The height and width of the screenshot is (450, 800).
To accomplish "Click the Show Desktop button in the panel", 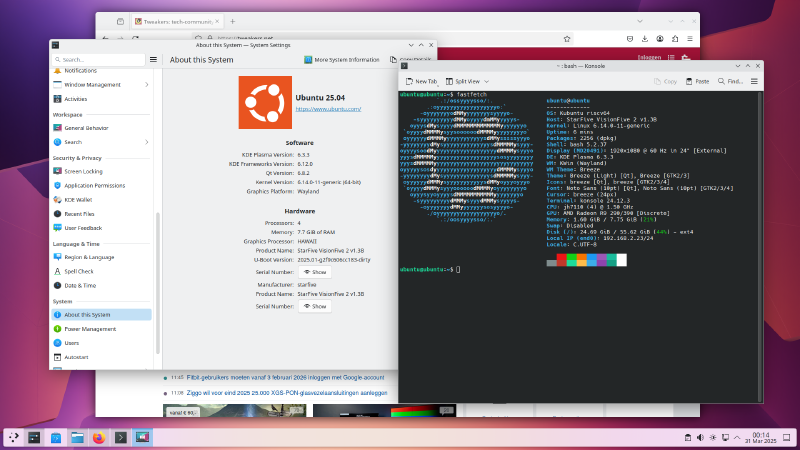I will point(787,438).
